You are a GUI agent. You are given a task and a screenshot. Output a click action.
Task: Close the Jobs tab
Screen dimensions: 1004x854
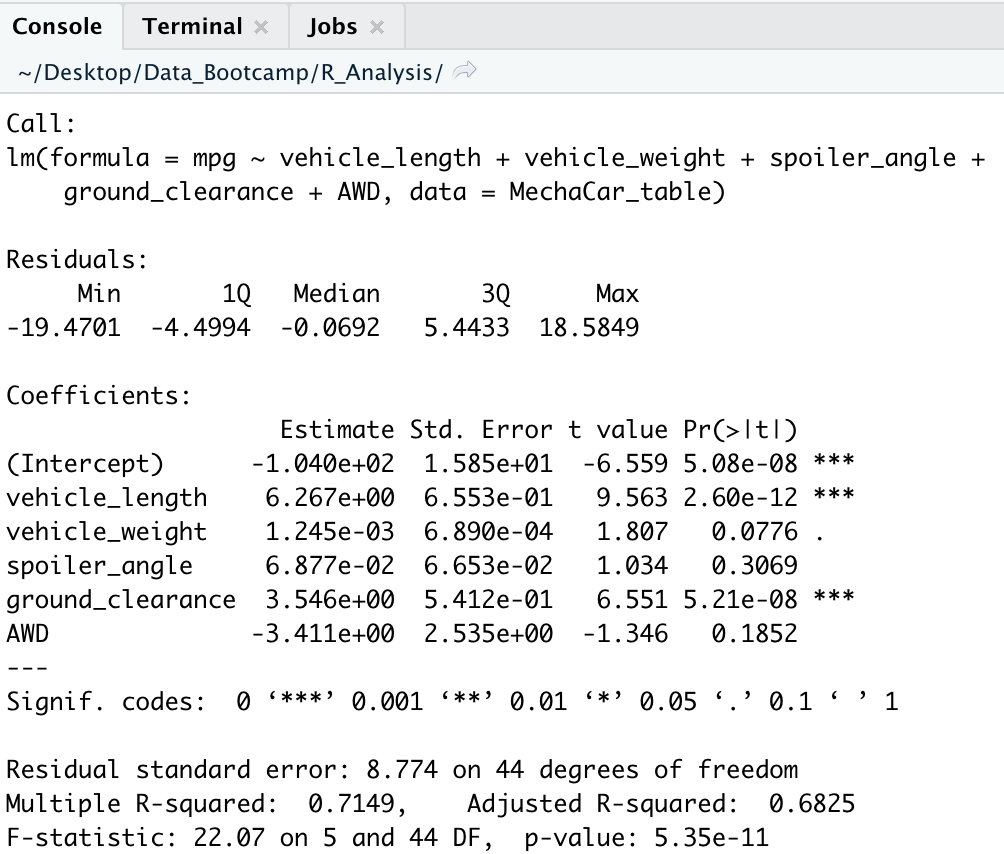377,26
